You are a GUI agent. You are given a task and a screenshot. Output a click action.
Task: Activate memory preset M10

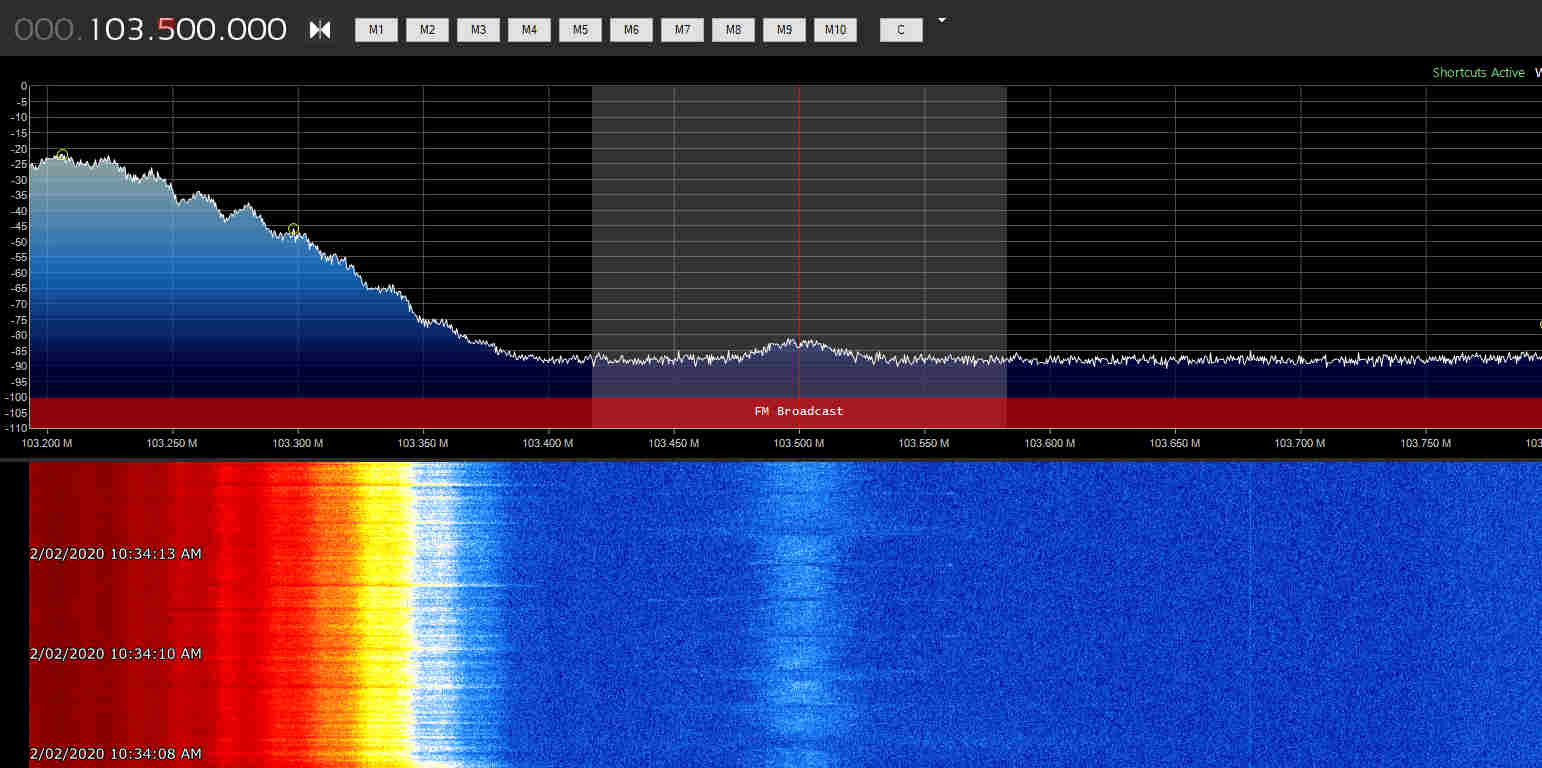point(835,30)
